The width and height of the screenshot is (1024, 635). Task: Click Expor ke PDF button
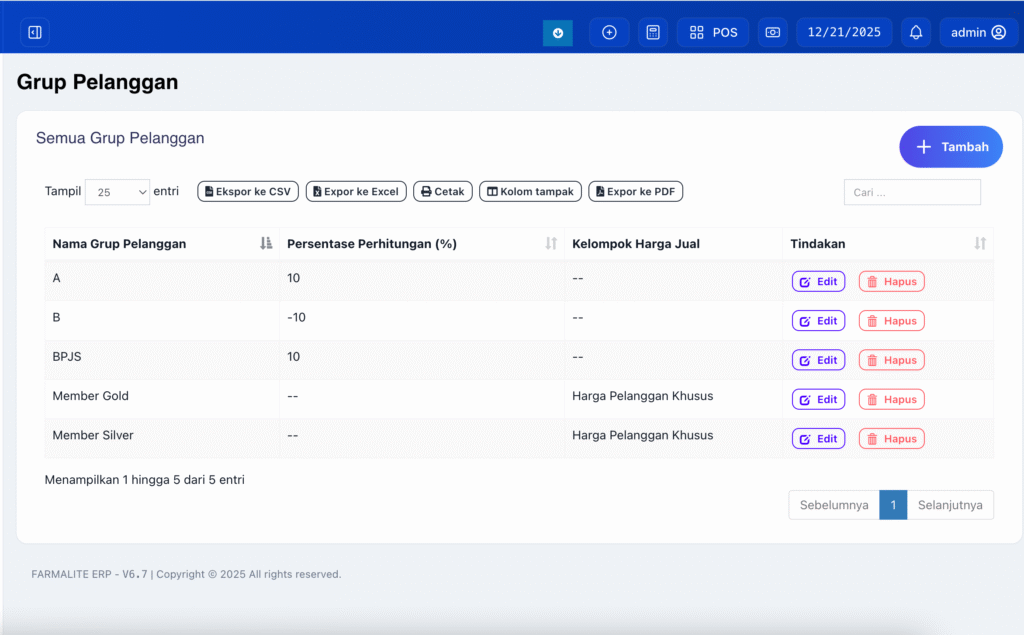click(635, 192)
